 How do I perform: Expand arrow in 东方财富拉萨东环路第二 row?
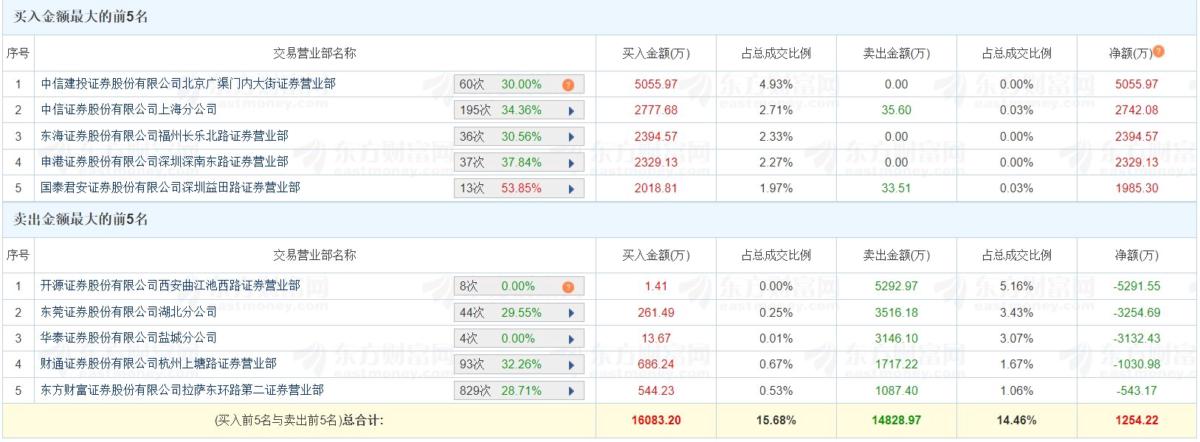(x=571, y=390)
